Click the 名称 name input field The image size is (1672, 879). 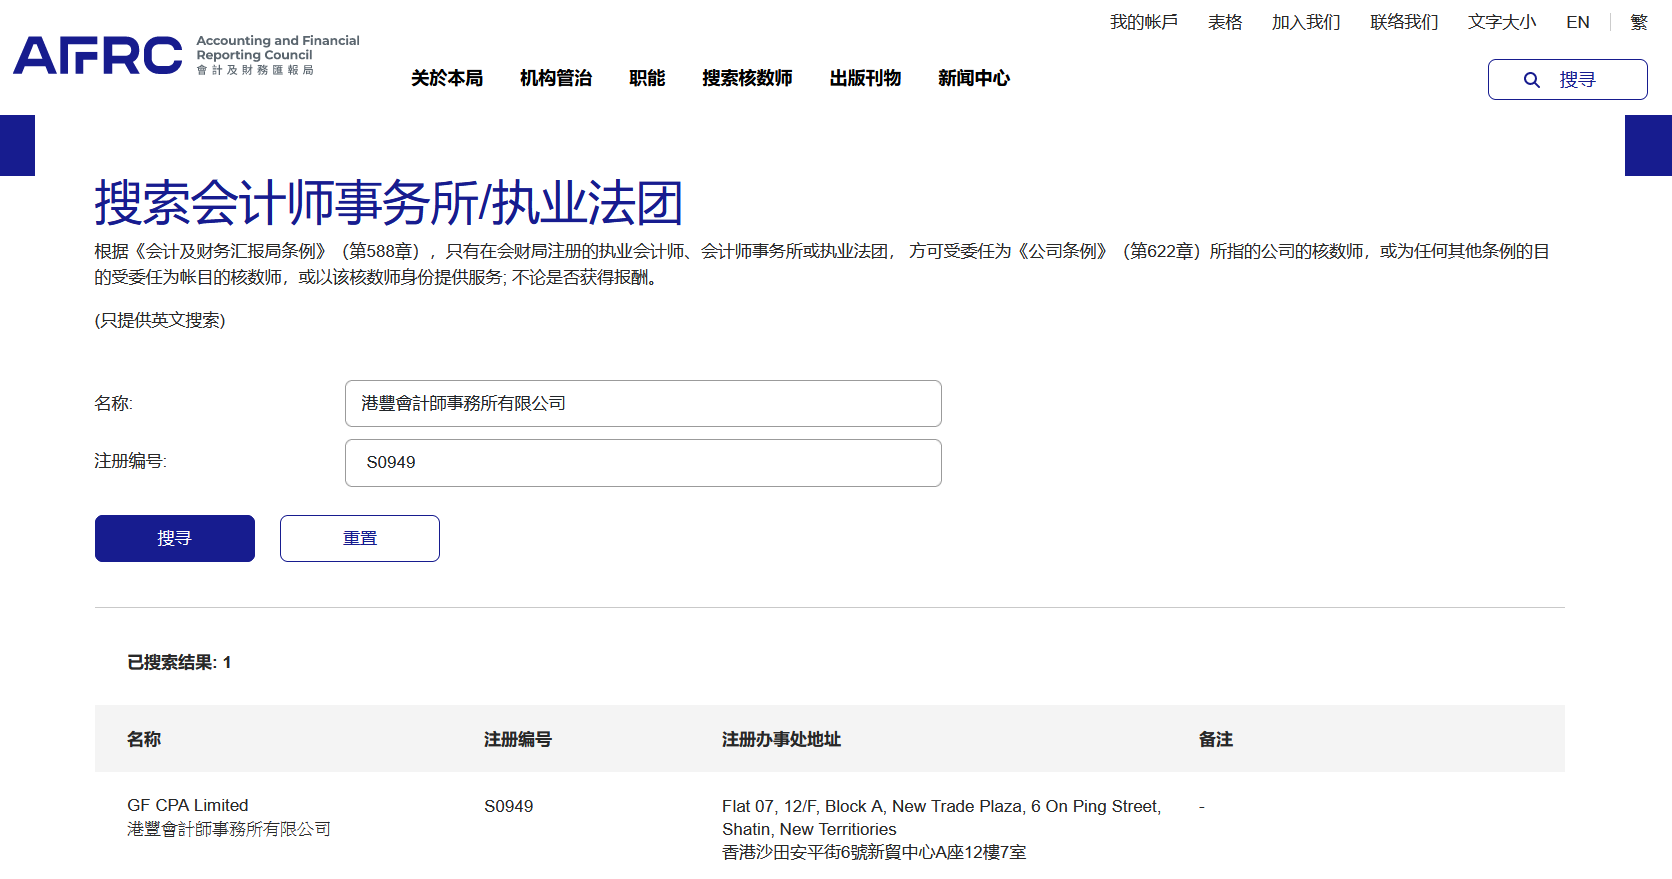coord(642,404)
